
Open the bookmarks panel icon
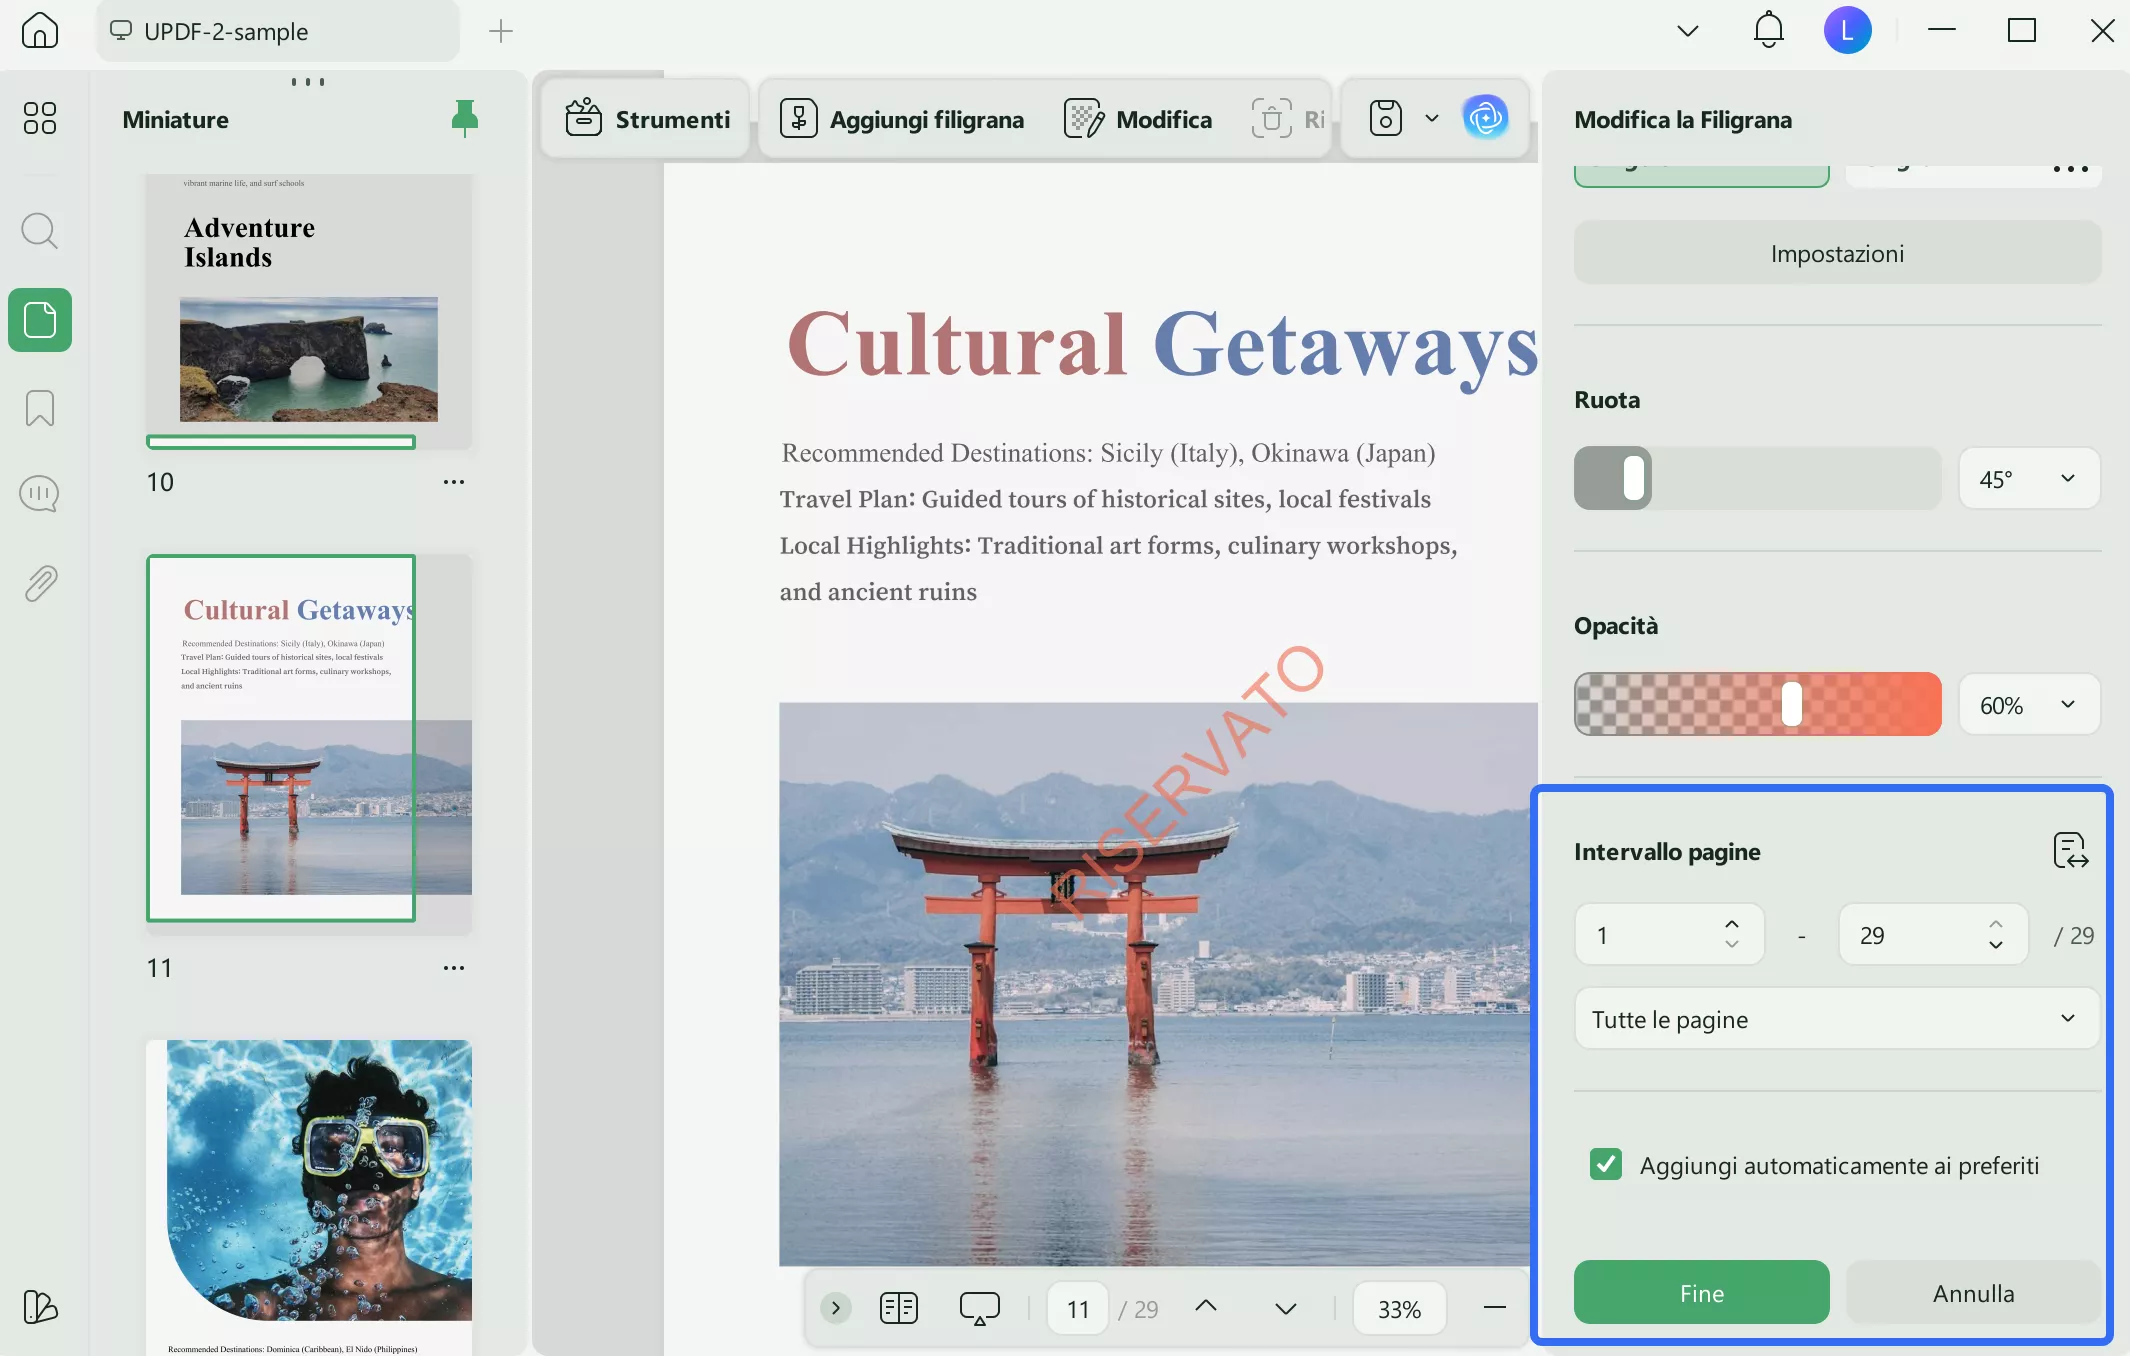pos(40,408)
